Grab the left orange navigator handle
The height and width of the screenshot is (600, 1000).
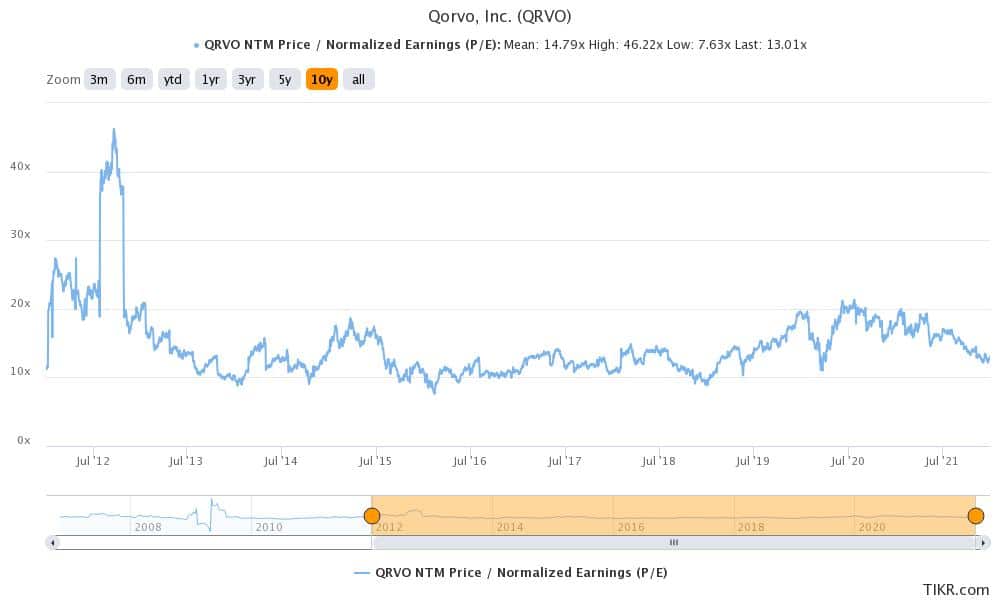[372, 516]
